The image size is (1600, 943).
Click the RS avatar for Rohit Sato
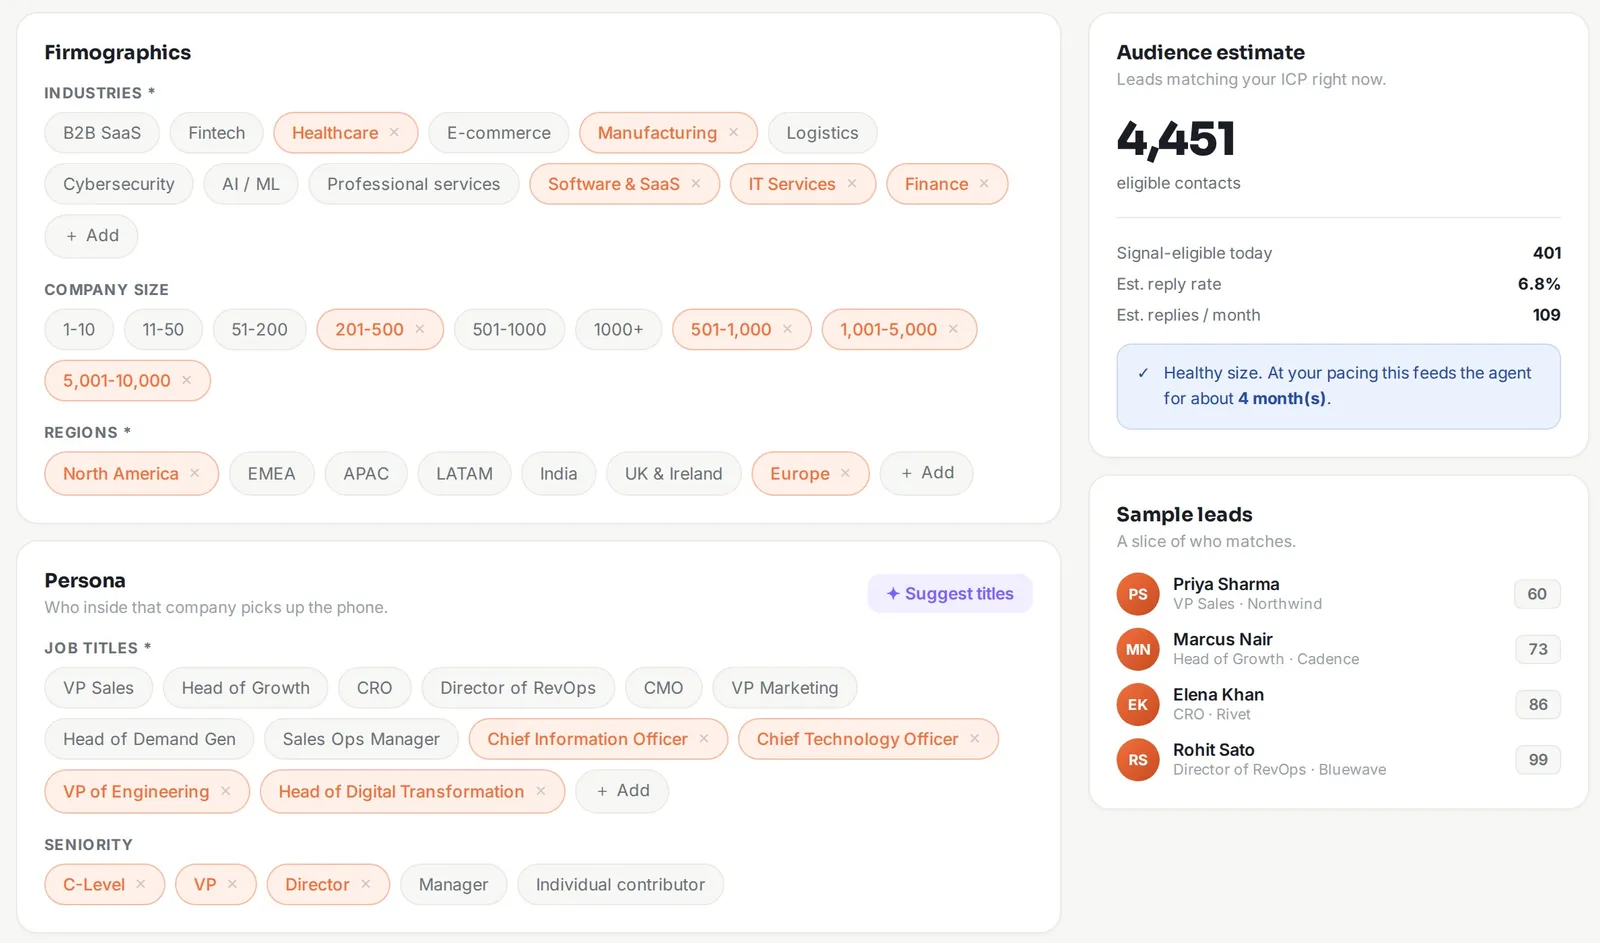click(x=1138, y=760)
